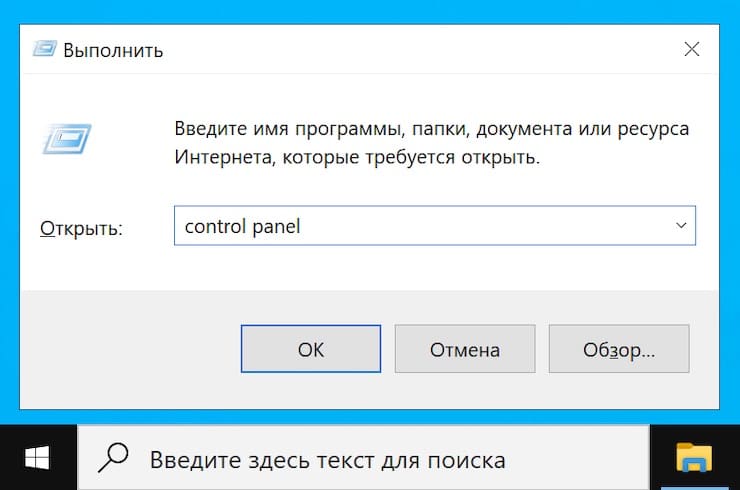Click the small Run icon in the title bar

[x=45, y=49]
